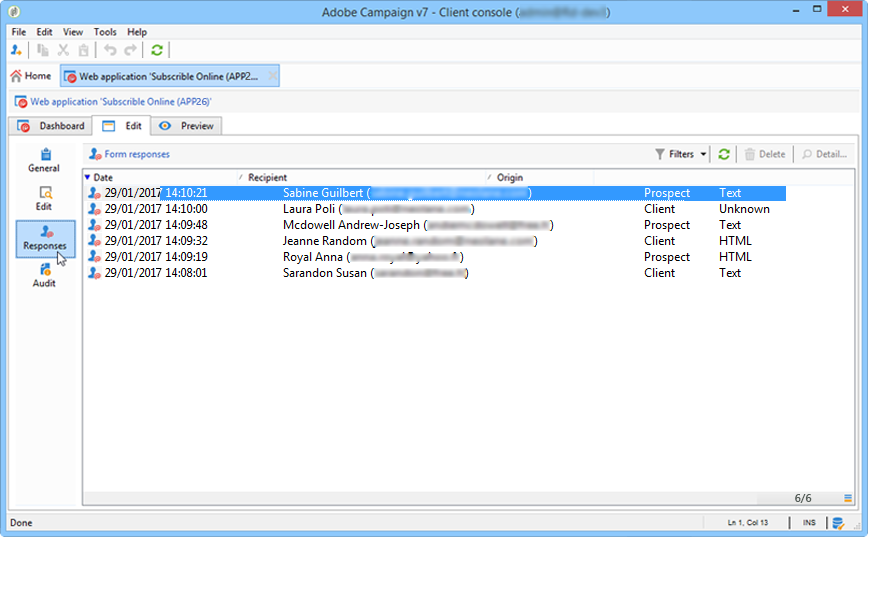
Task: Go to the Home tab
Action: 31,76
